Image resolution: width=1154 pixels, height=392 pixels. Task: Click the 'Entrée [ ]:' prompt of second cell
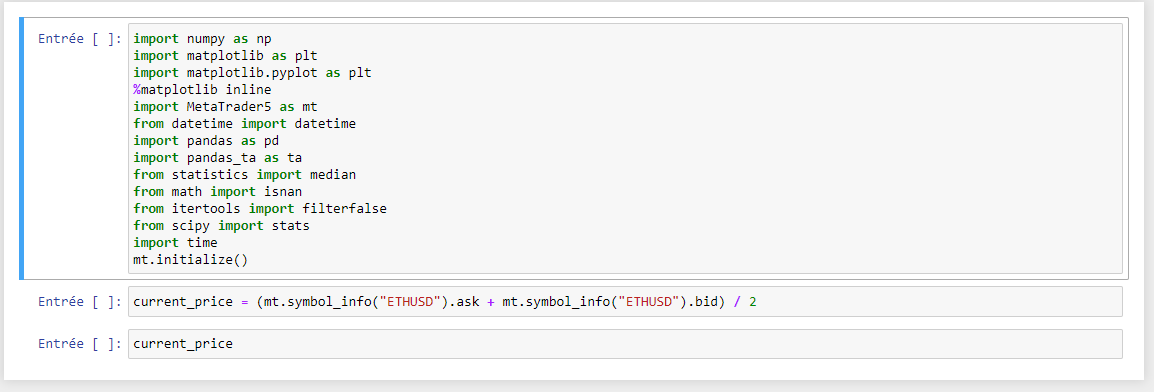(x=79, y=302)
